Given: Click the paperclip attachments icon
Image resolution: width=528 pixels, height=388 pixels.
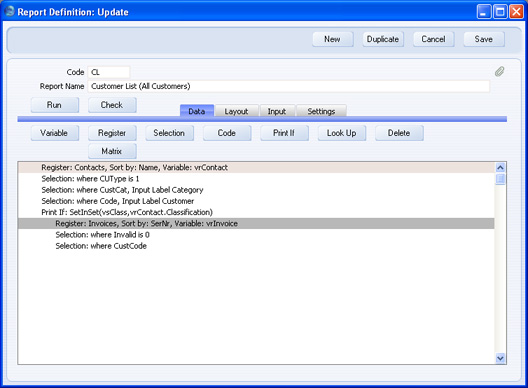Looking at the screenshot, I should [x=499, y=71].
